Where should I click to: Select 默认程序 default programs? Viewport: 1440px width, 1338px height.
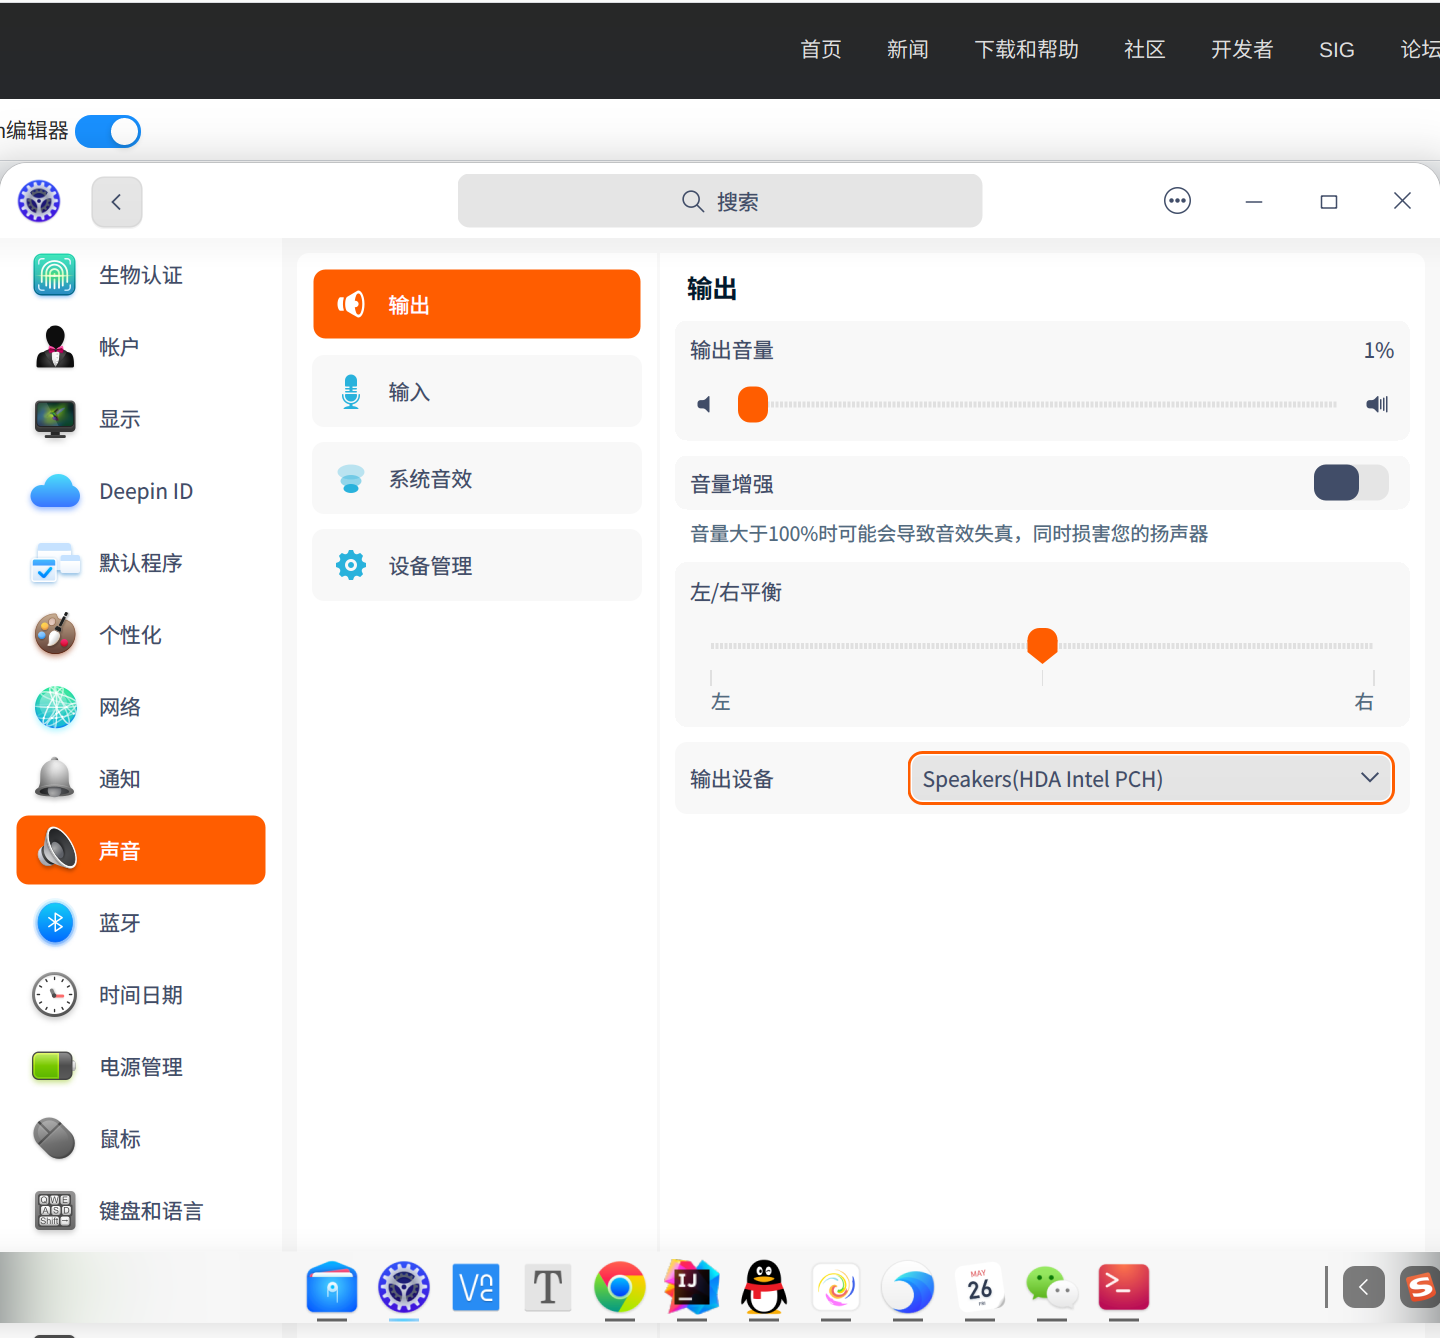point(141,563)
